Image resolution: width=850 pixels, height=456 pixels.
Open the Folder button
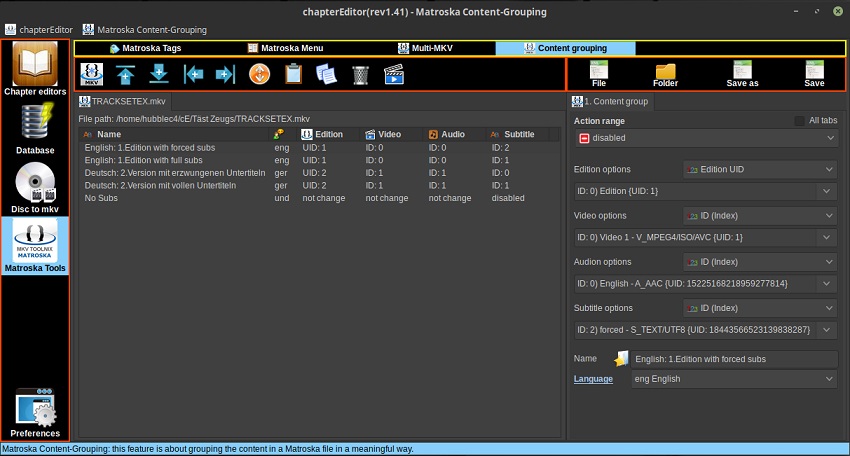(x=665, y=75)
